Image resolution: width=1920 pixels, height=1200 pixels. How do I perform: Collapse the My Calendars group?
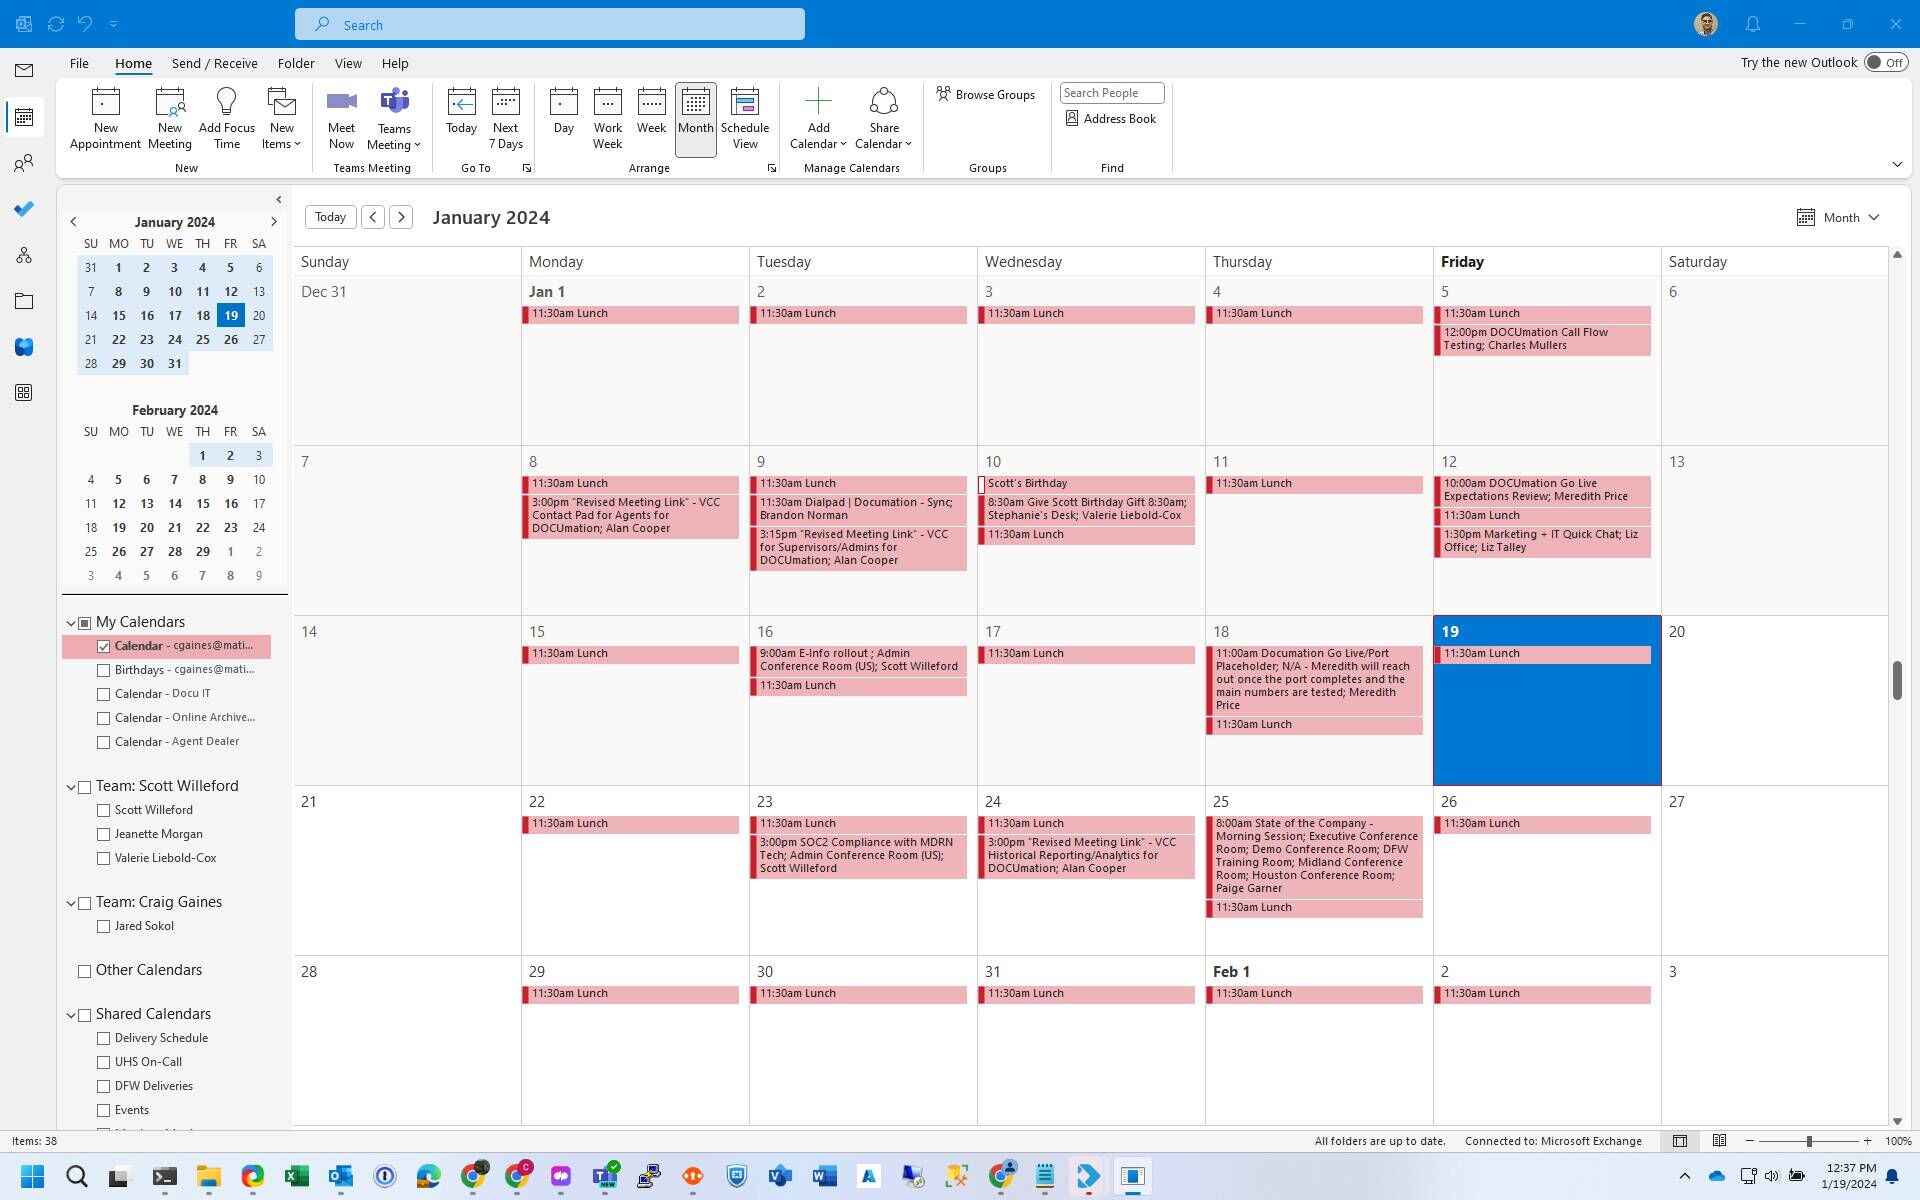[71, 623]
